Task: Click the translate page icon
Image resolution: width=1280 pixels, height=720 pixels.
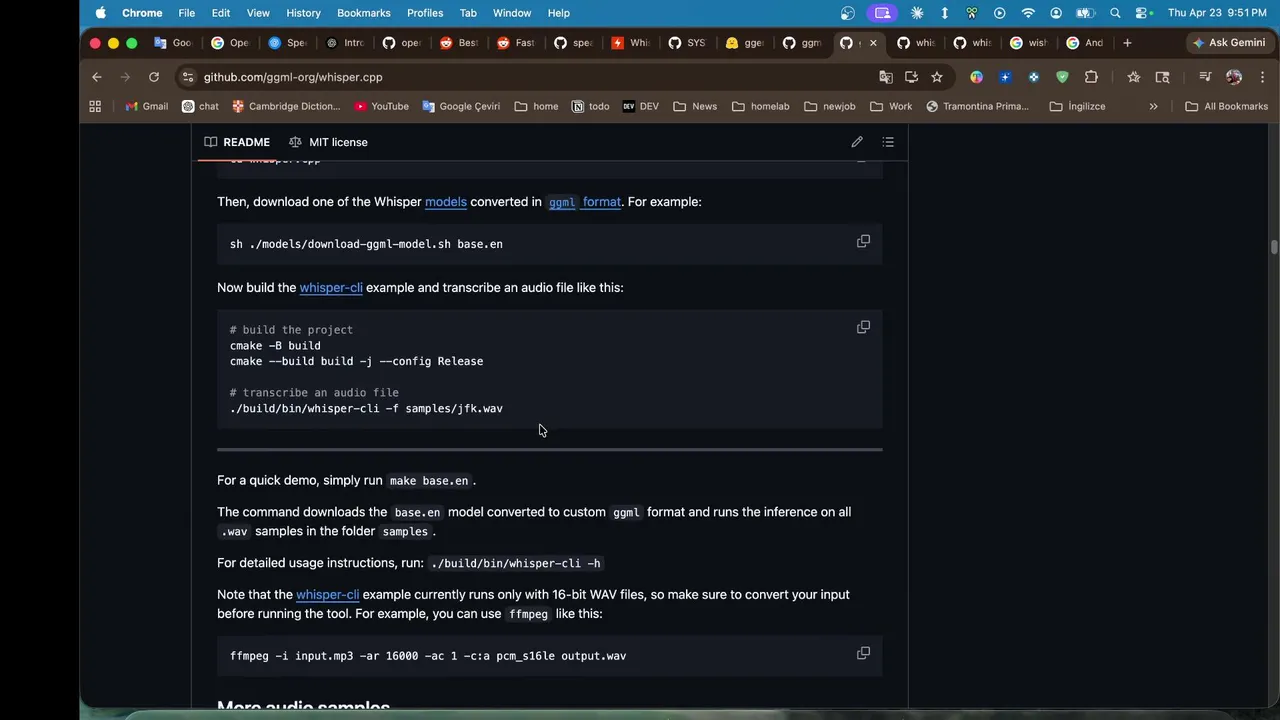Action: click(886, 77)
